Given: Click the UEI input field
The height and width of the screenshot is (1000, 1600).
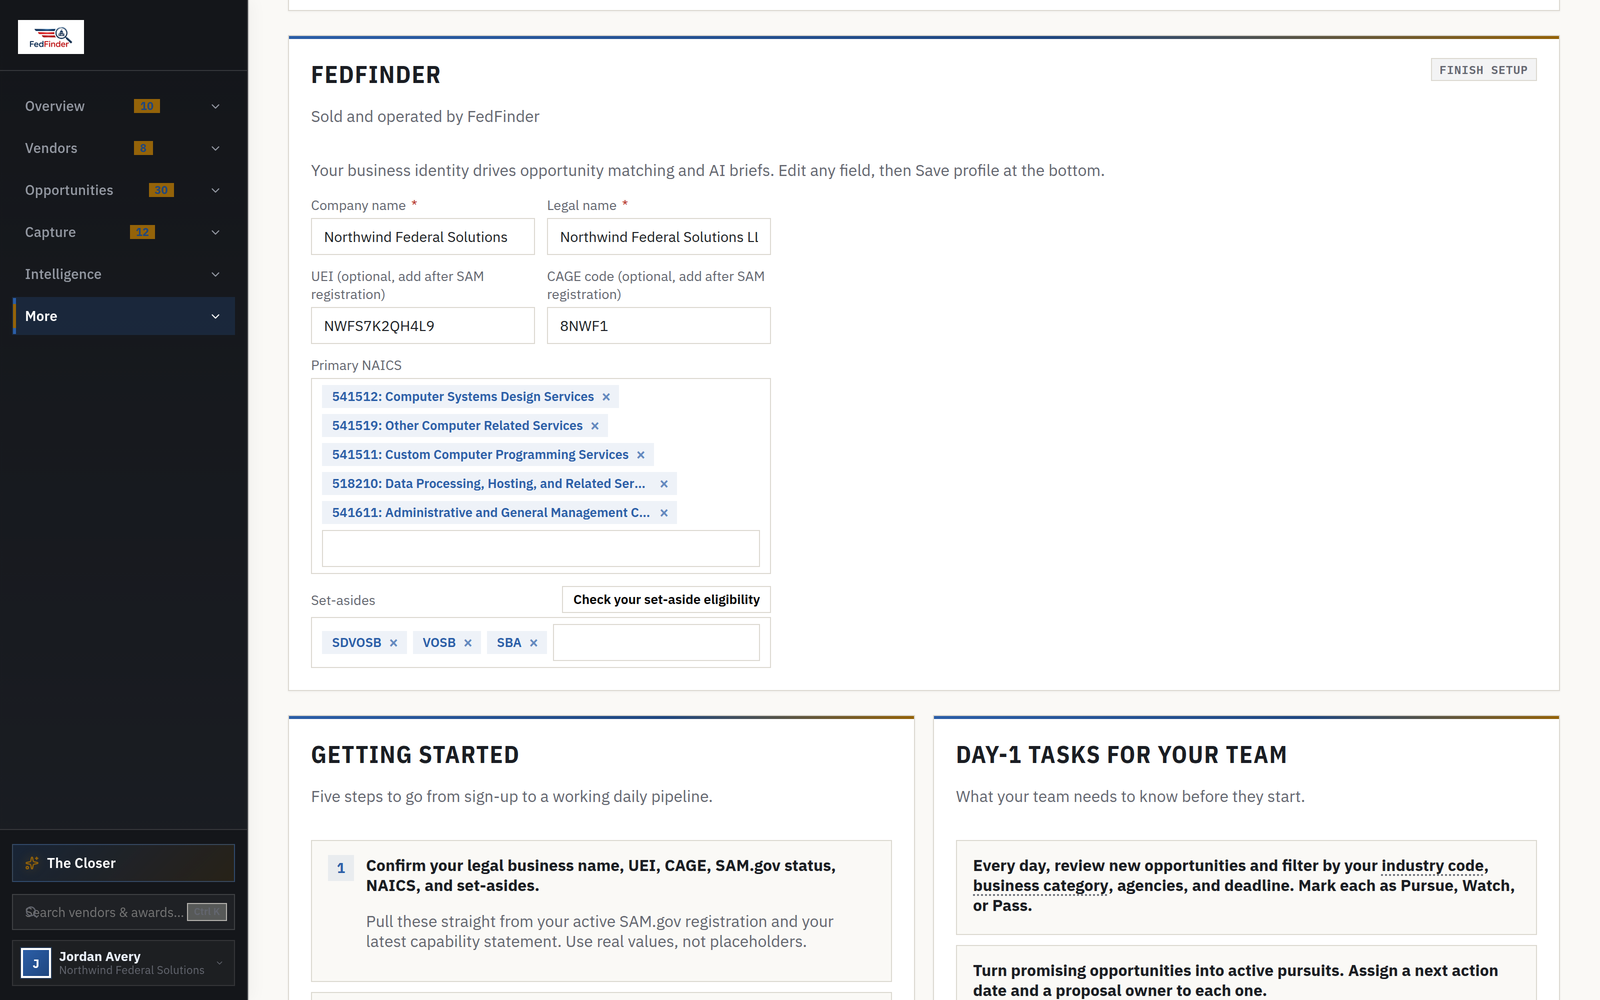Looking at the screenshot, I should tap(423, 326).
